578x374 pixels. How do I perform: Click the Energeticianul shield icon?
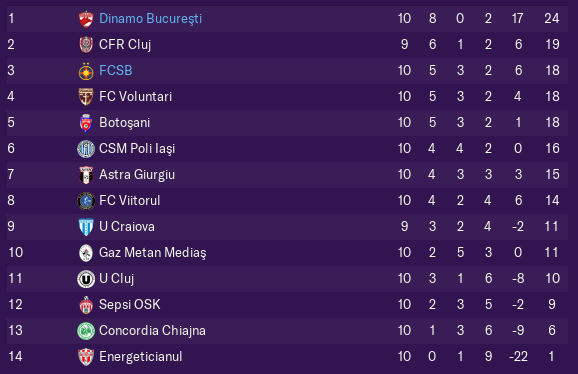[x=86, y=357]
